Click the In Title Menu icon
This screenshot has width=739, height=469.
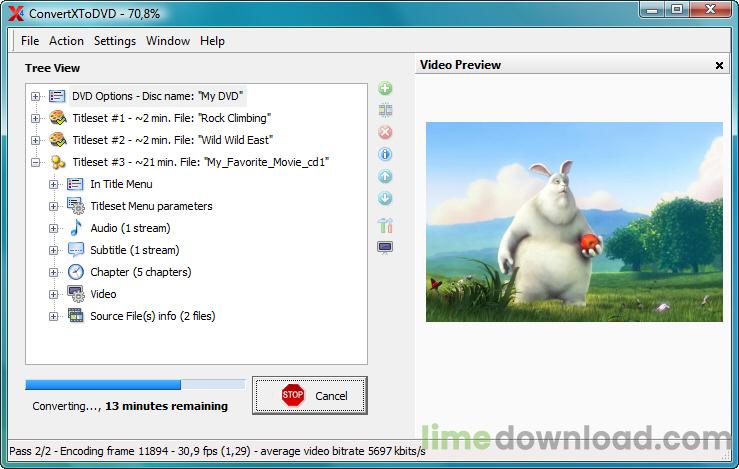point(75,184)
